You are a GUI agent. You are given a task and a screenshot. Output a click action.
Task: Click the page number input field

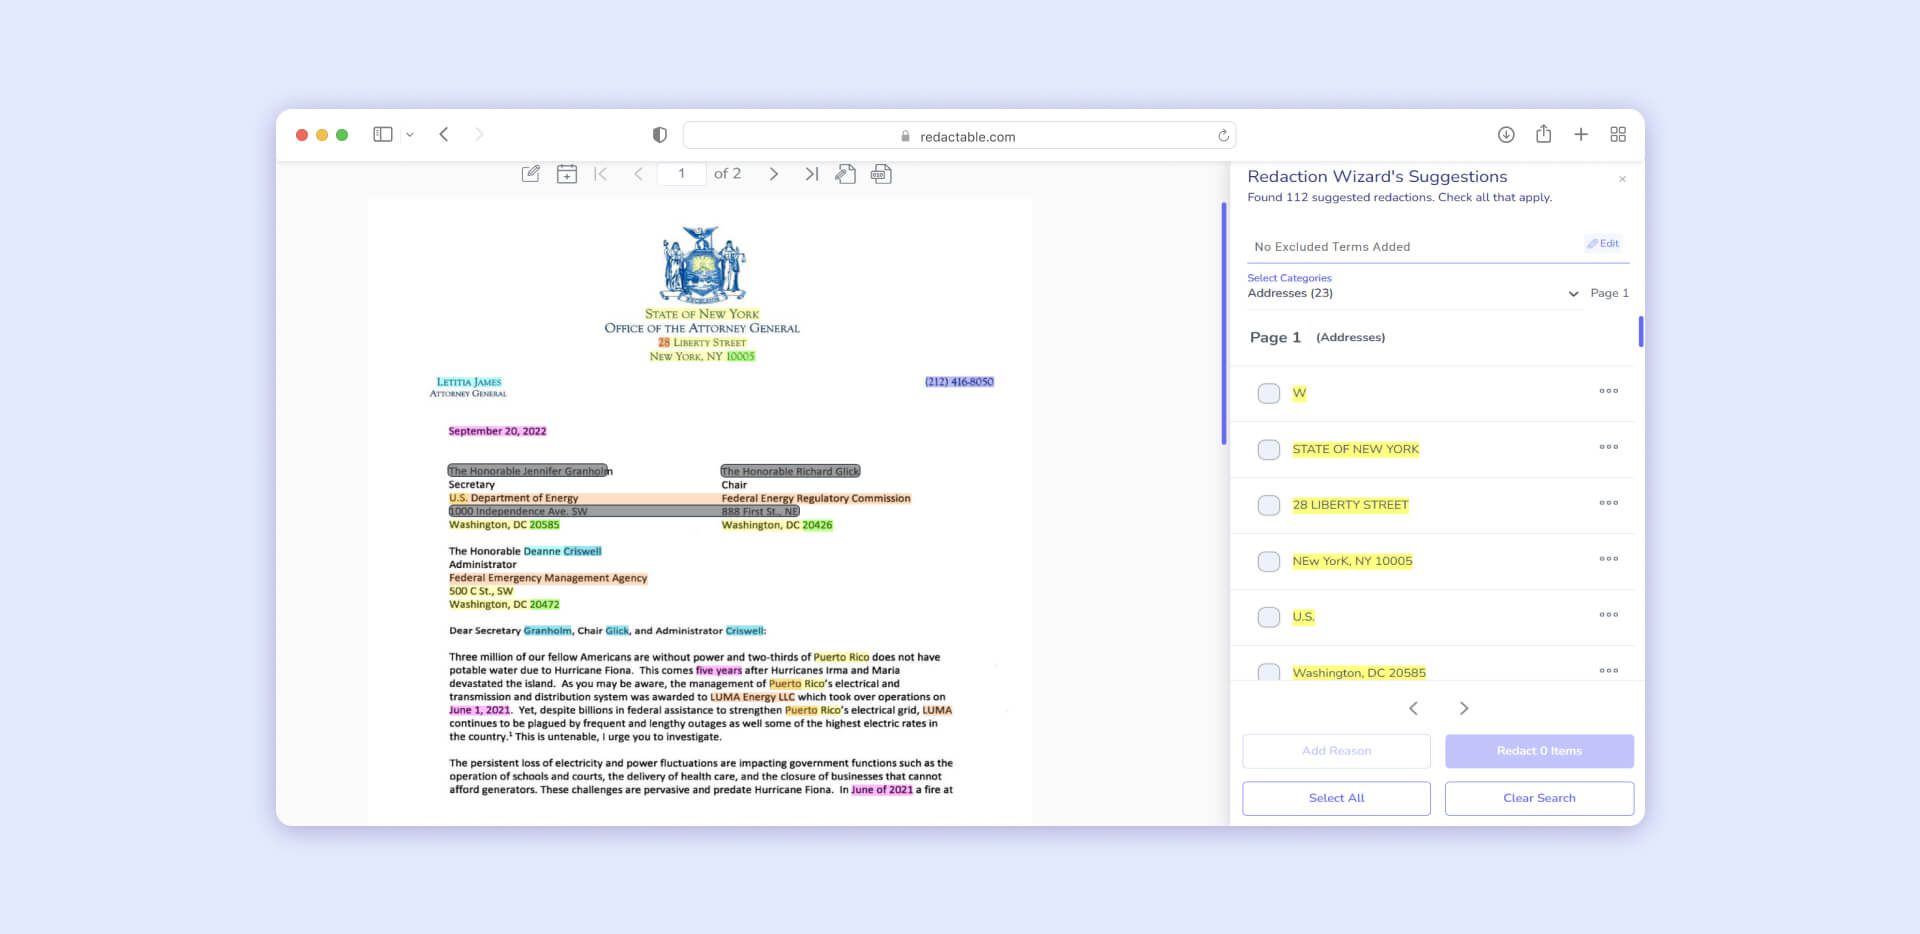click(682, 174)
